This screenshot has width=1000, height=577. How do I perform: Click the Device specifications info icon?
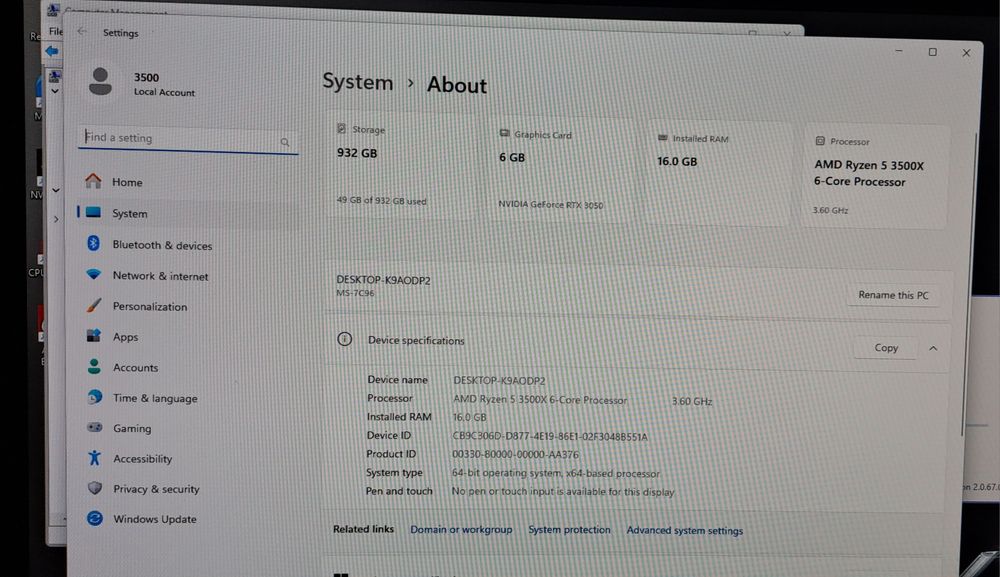(344, 339)
